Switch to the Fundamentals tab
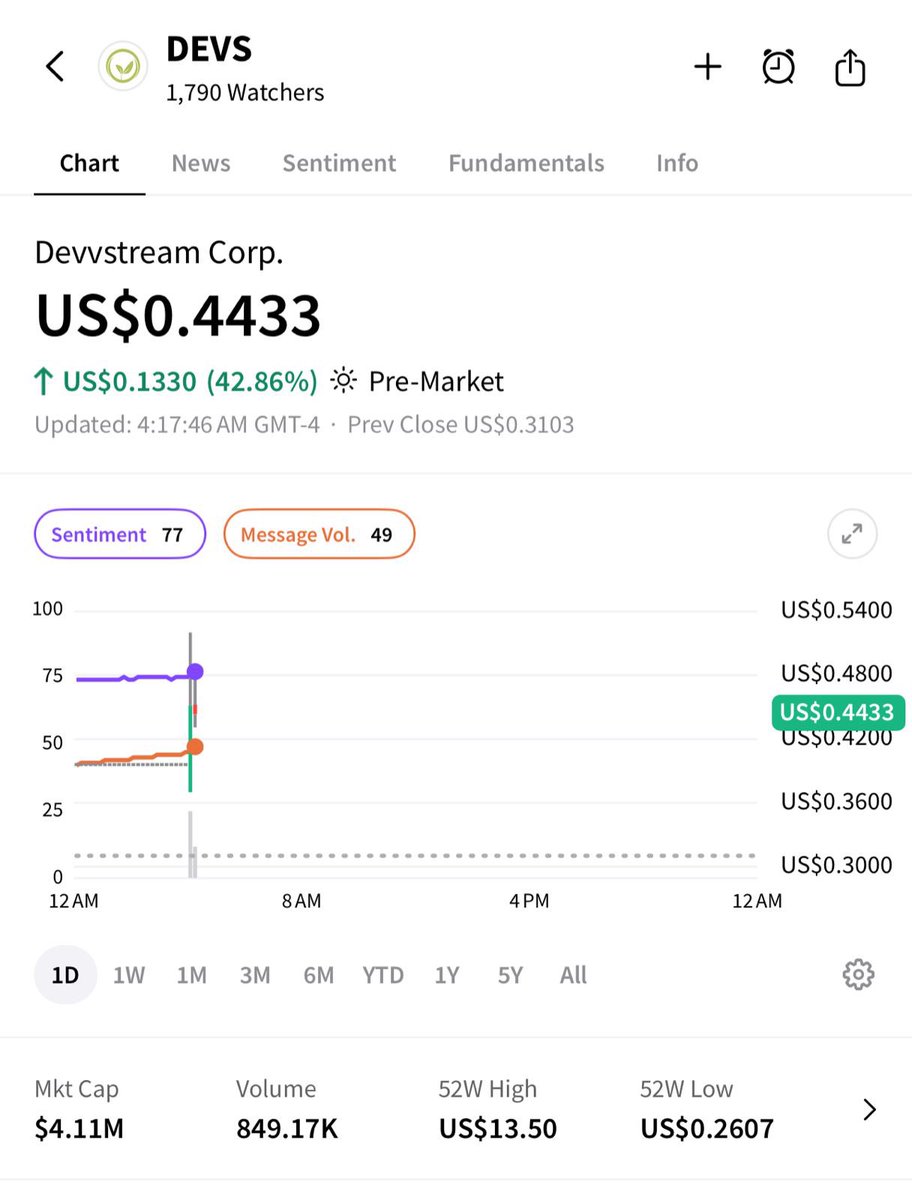Image resolution: width=912 pixels, height=1200 pixels. pos(526,163)
